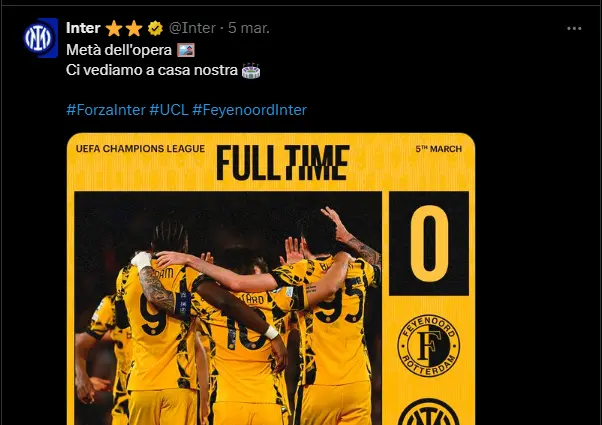Open the #FeyenoordInter hashtag
The height and width of the screenshot is (425, 602).
point(250,110)
